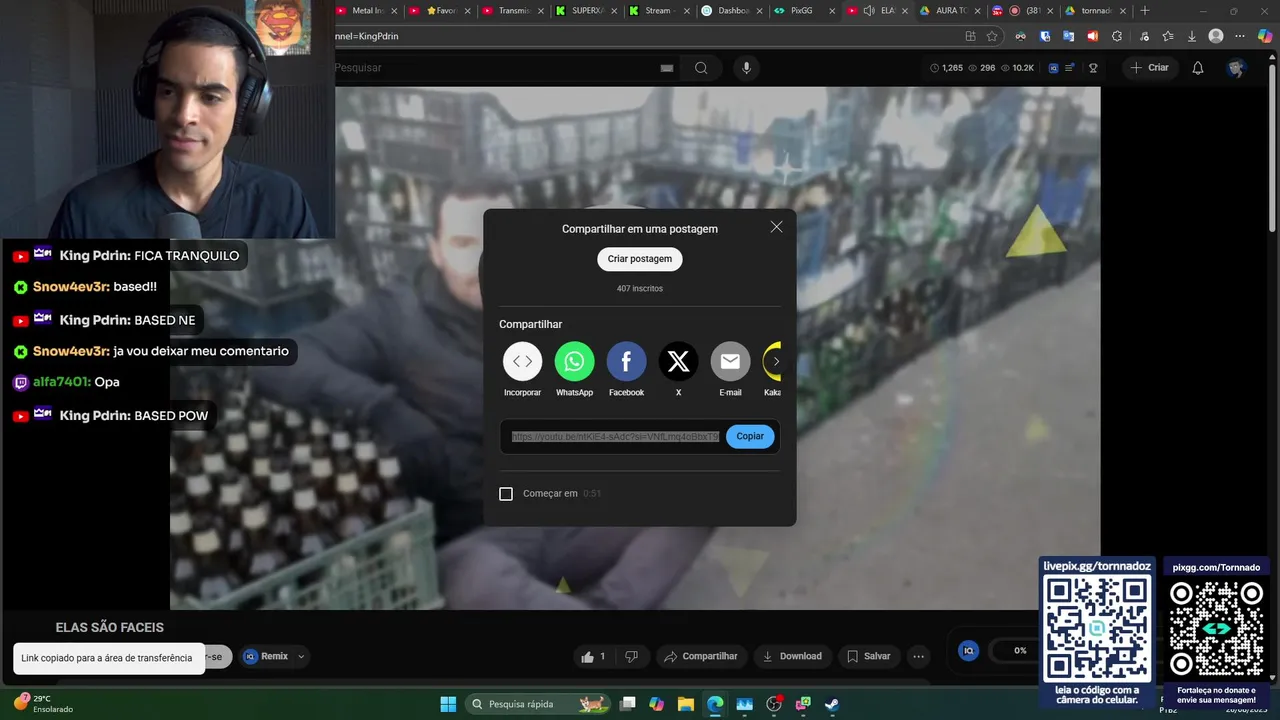Screen dimensions: 1280x720
Task: Open the Compartilhar share button under the video
Action: click(x=701, y=656)
